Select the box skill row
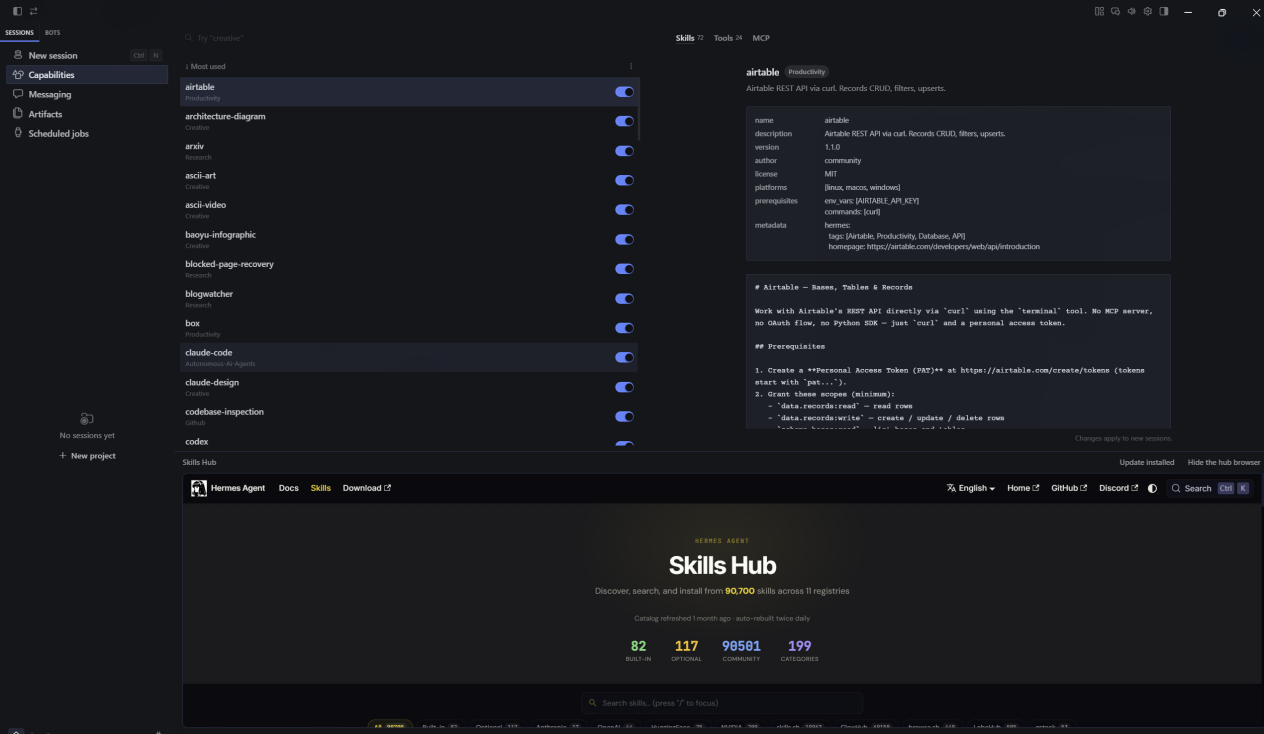 point(409,328)
